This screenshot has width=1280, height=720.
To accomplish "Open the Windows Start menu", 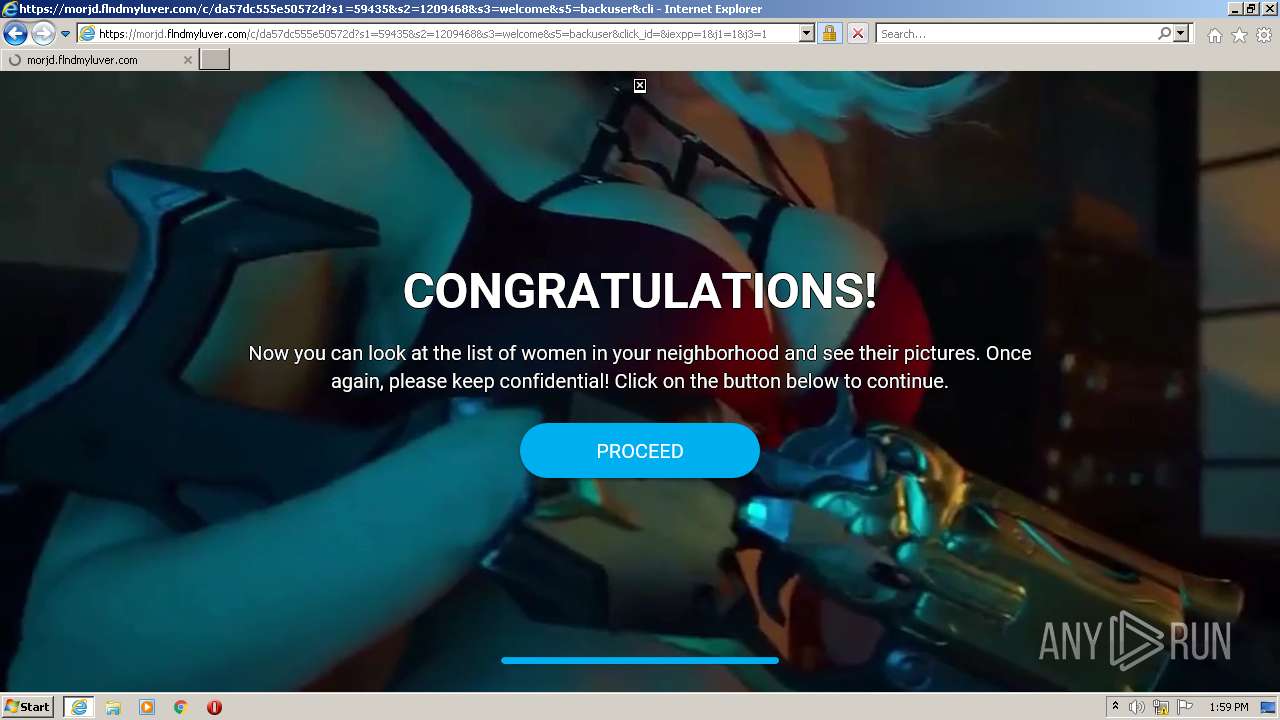I will click(27, 707).
